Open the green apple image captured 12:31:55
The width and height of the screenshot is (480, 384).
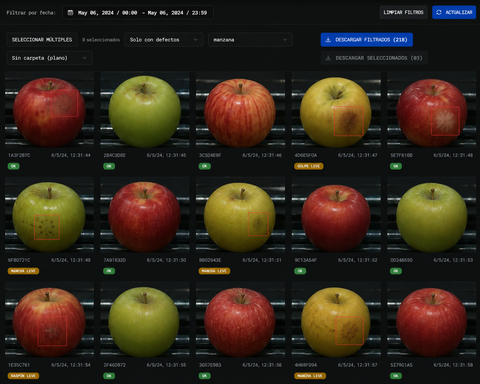point(145,320)
